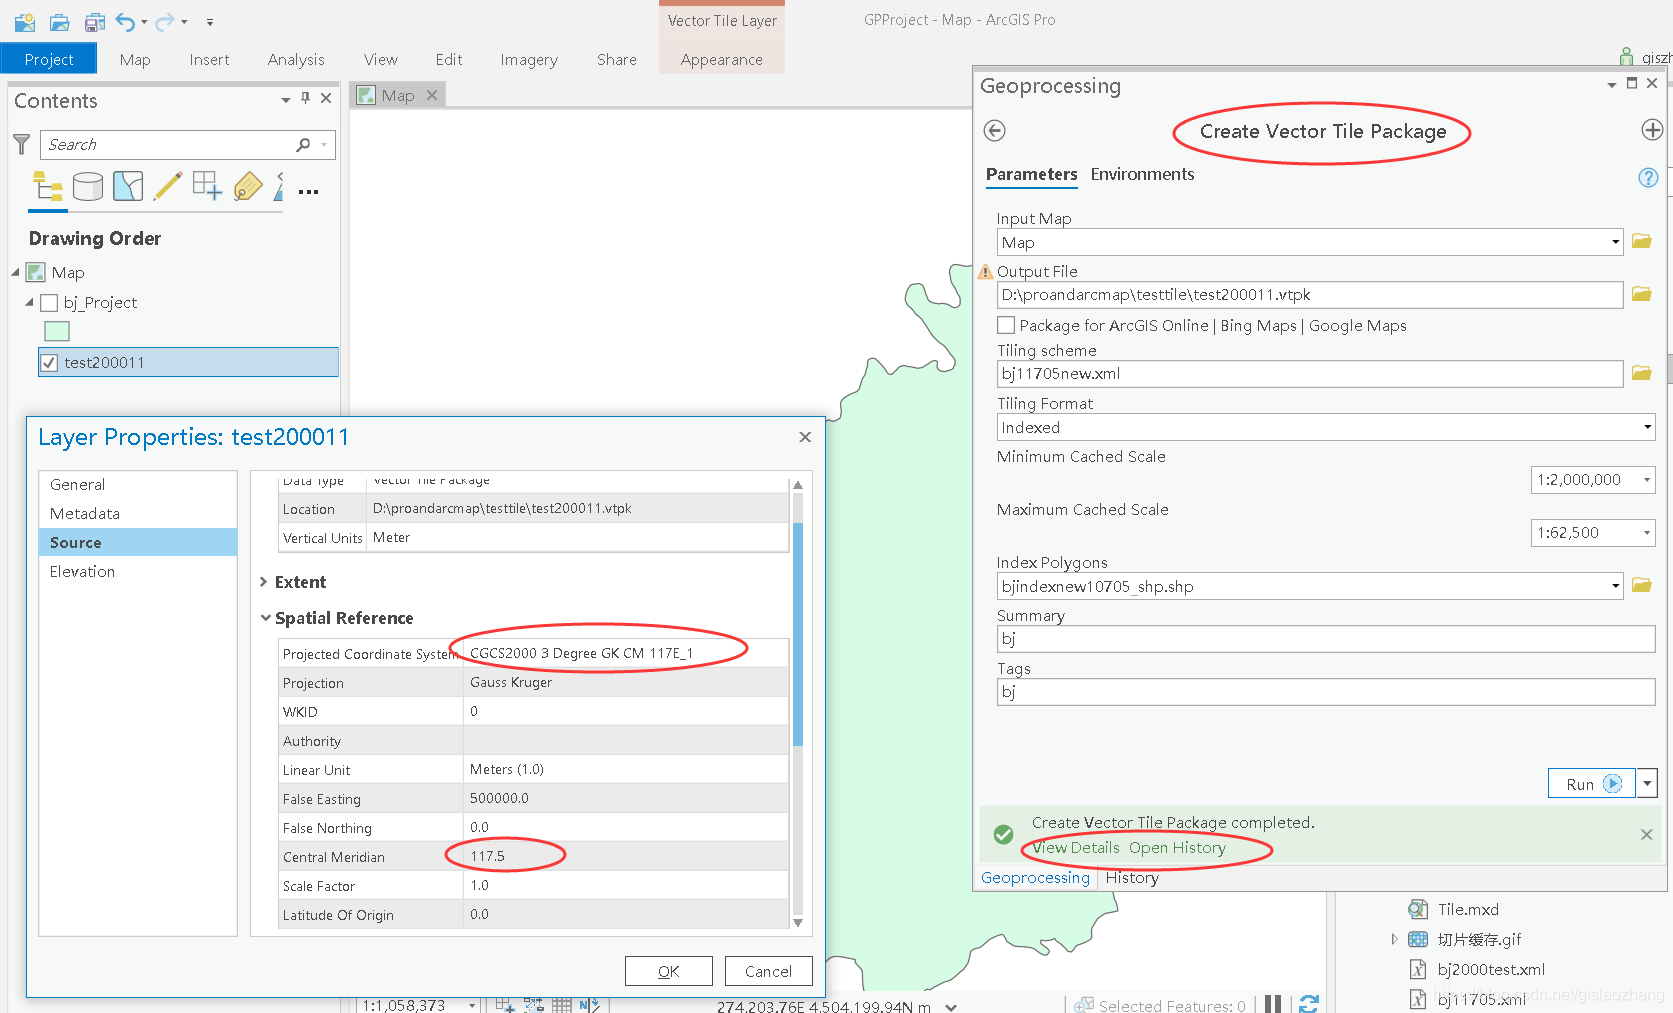
Task: Open Minimum Cached Scale dropdown
Action: click(1646, 480)
